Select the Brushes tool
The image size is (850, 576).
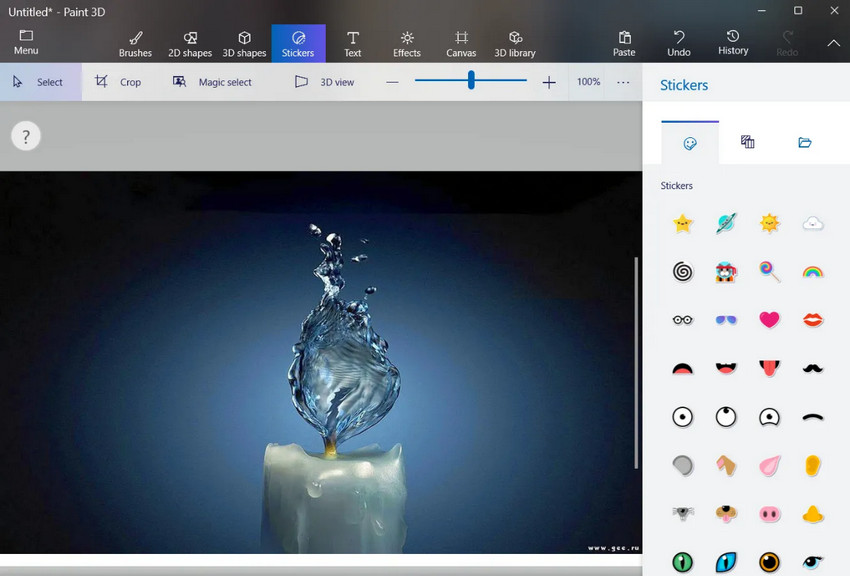pyautogui.click(x=135, y=42)
